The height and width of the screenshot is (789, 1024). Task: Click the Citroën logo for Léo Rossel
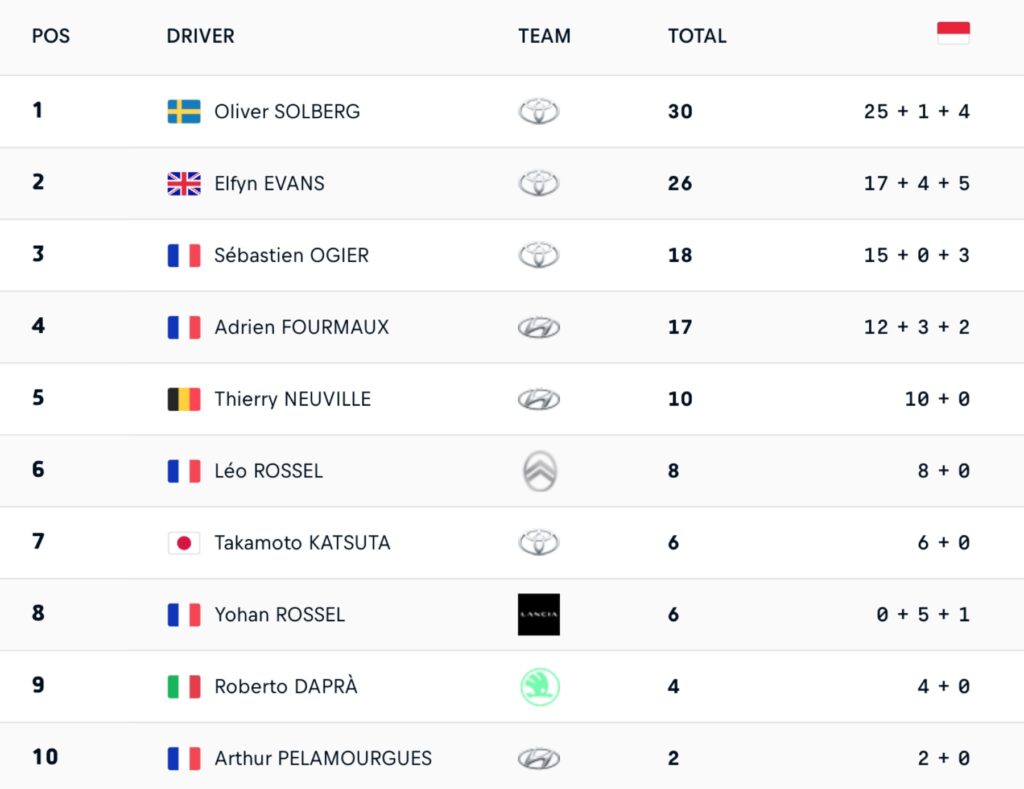(x=539, y=471)
